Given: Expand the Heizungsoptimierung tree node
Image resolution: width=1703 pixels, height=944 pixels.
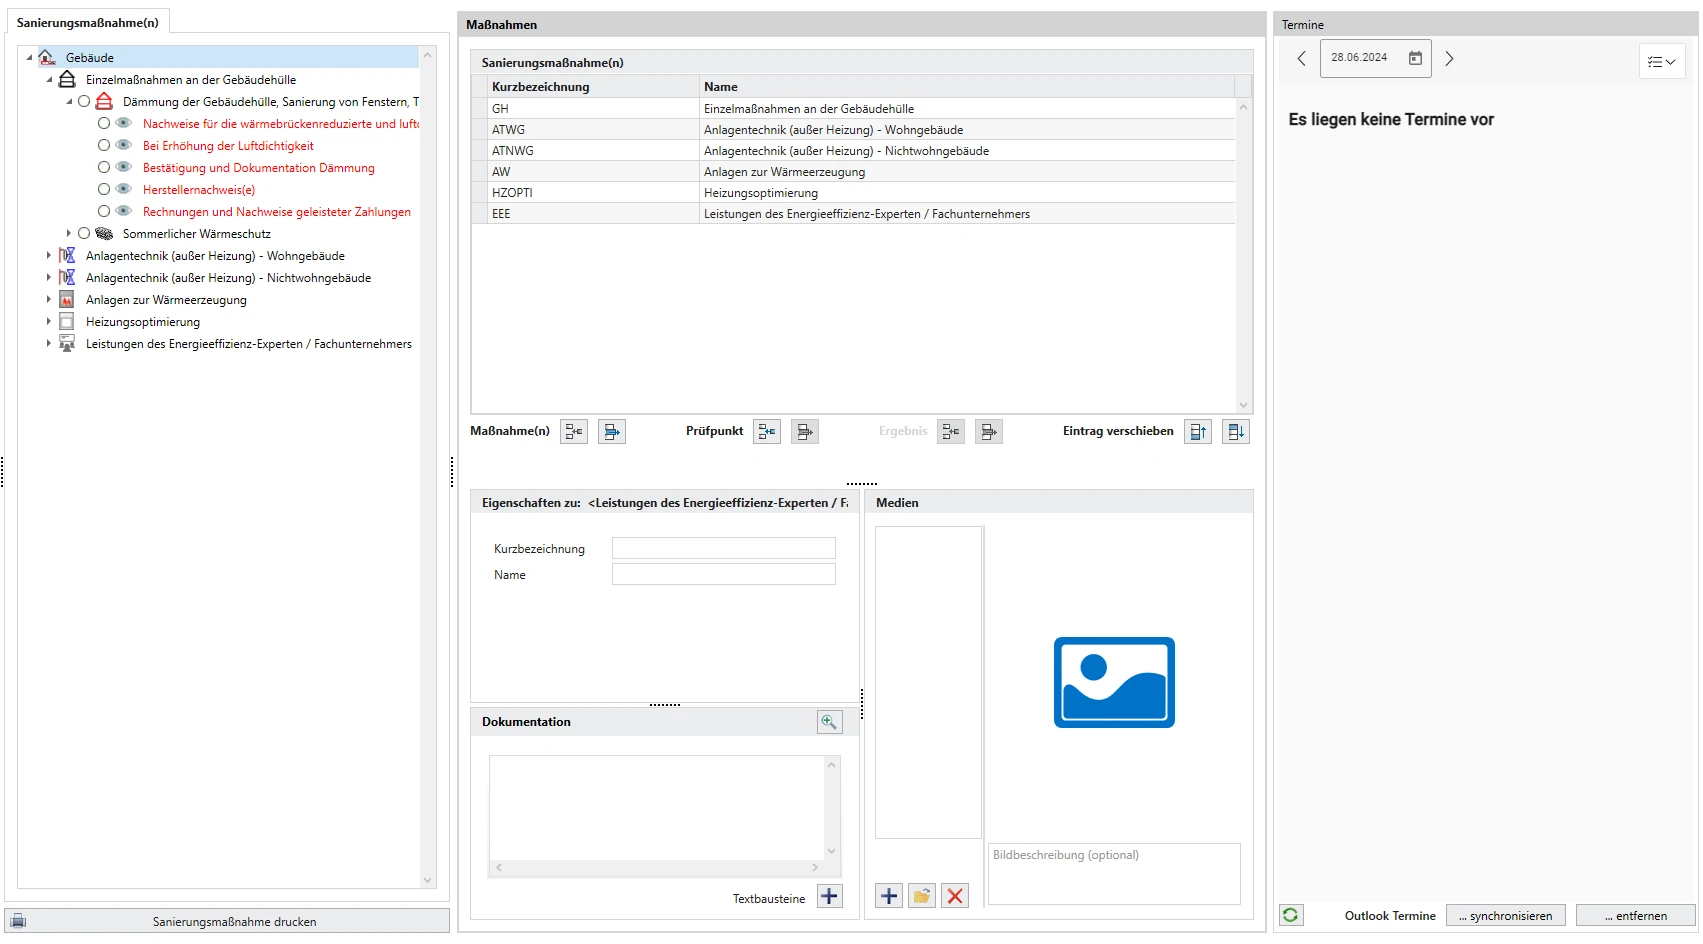Looking at the screenshot, I should [48, 322].
